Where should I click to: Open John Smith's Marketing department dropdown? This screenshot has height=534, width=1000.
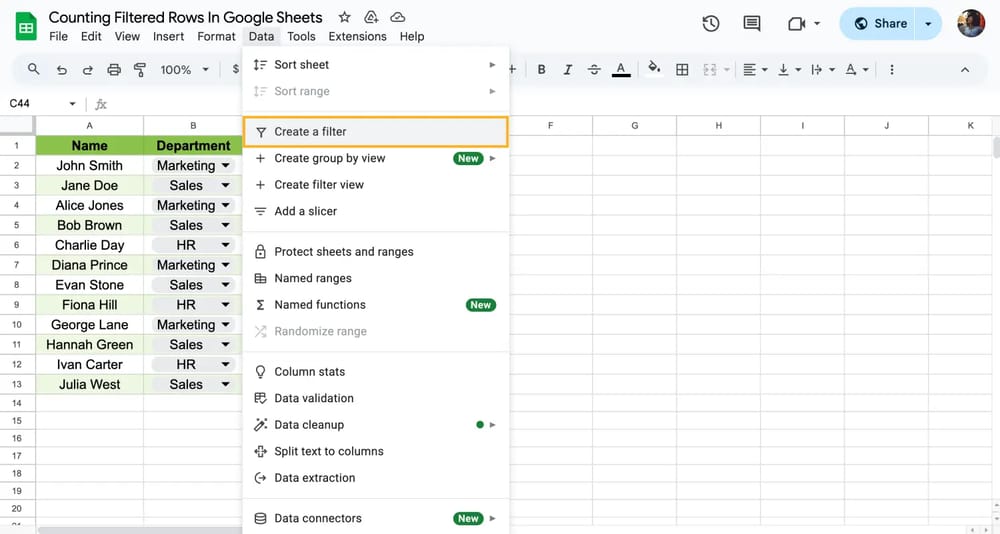pyautogui.click(x=226, y=166)
